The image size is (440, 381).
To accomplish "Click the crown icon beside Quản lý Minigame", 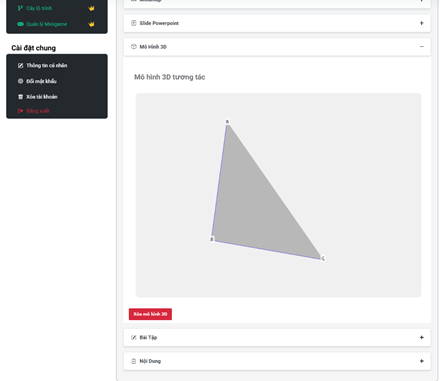I will [x=91, y=24].
